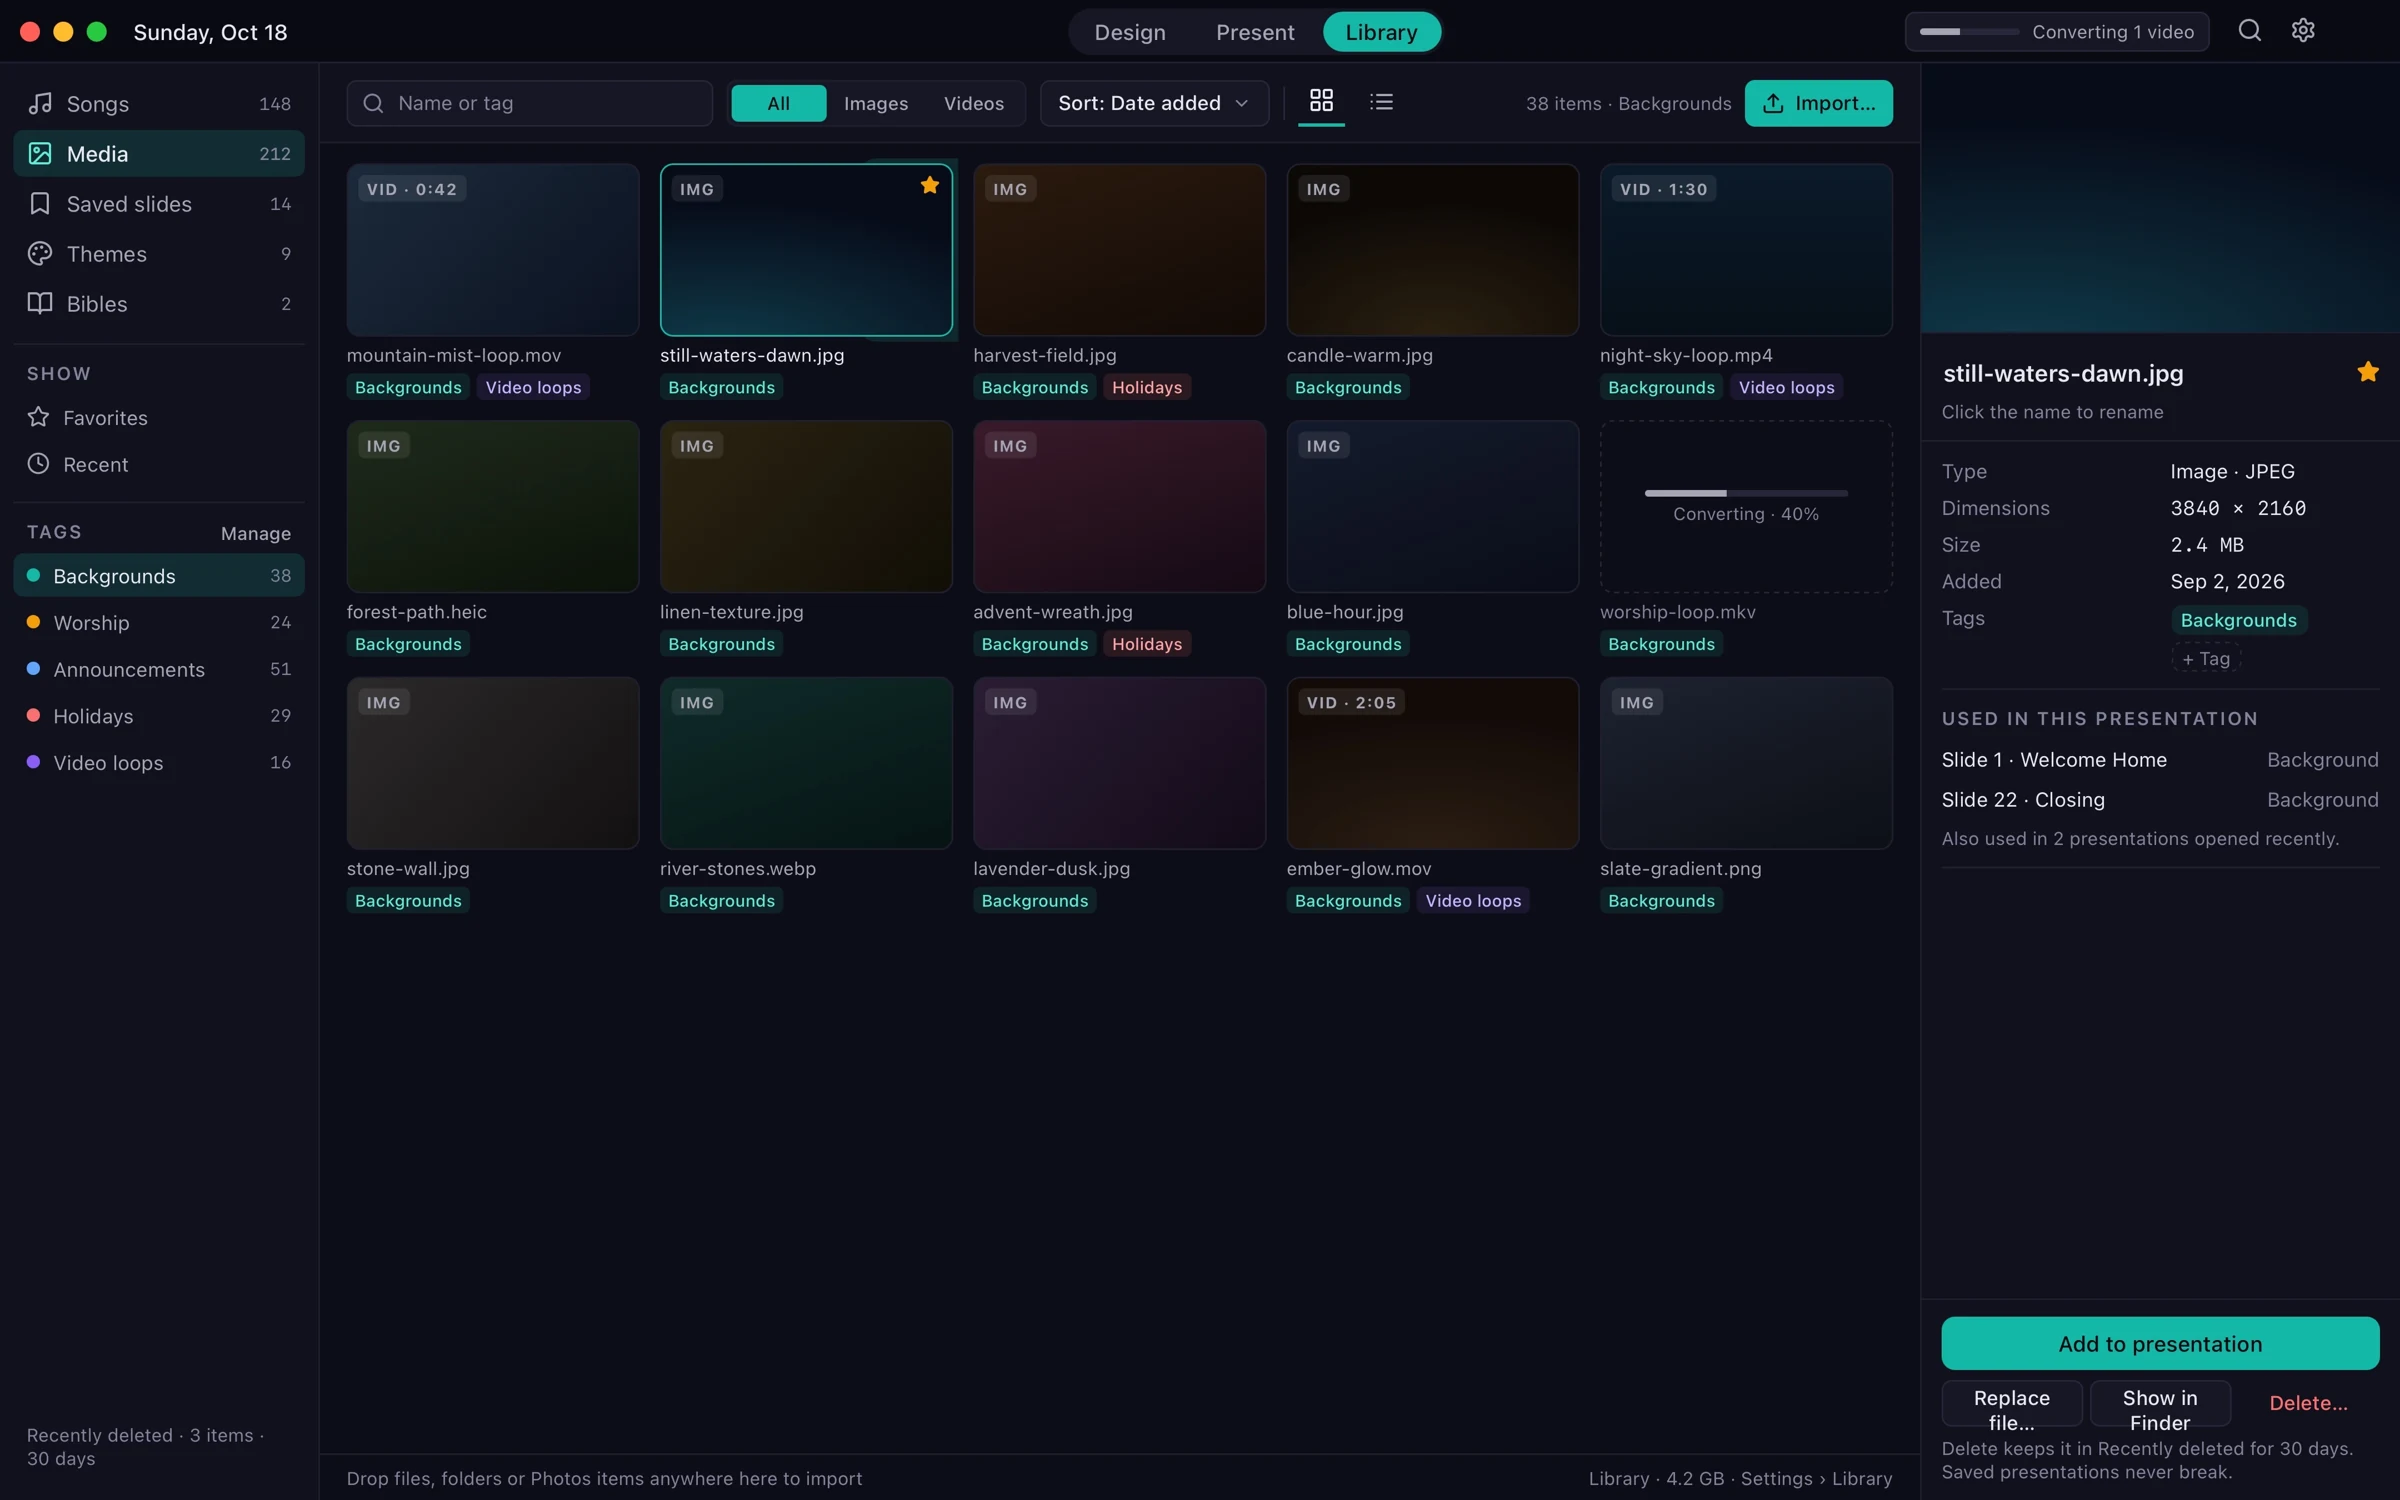The height and width of the screenshot is (1500, 2400).
Task: Click Add to presentation
Action: pyautogui.click(x=2160, y=1343)
